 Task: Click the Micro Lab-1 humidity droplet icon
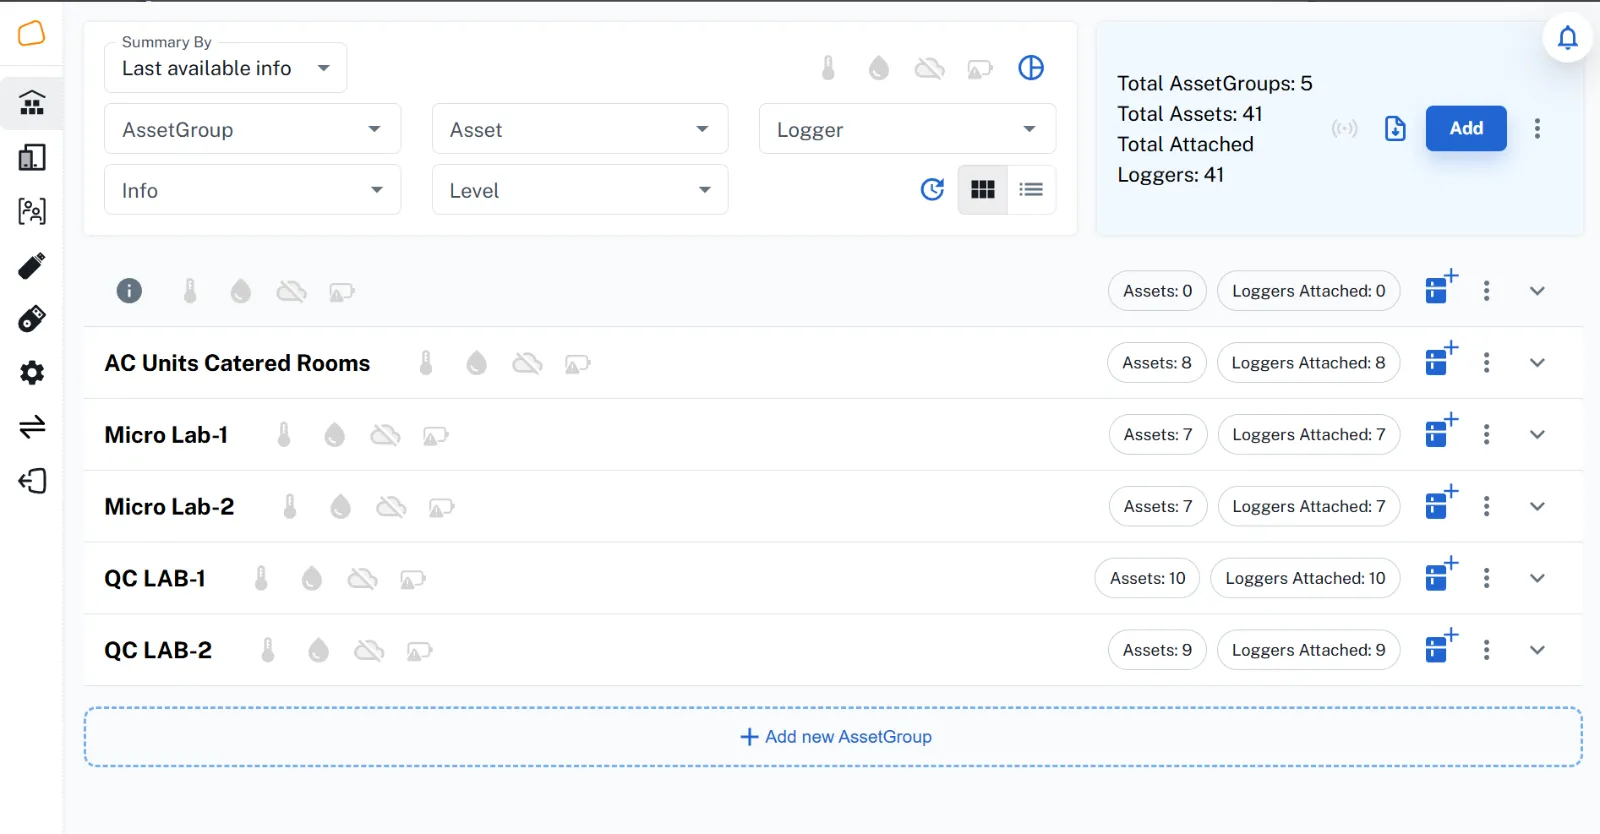[x=335, y=434]
